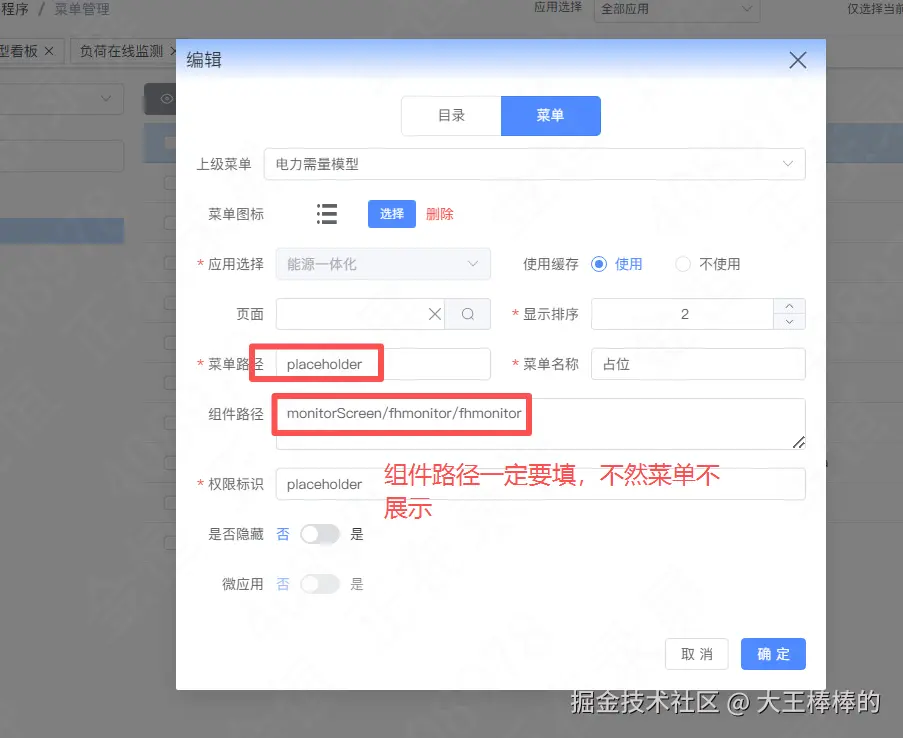The width and height of the screenshot is (903, 738).
Task: Click the 取消 cancel button
Action: tap(697, 654)
